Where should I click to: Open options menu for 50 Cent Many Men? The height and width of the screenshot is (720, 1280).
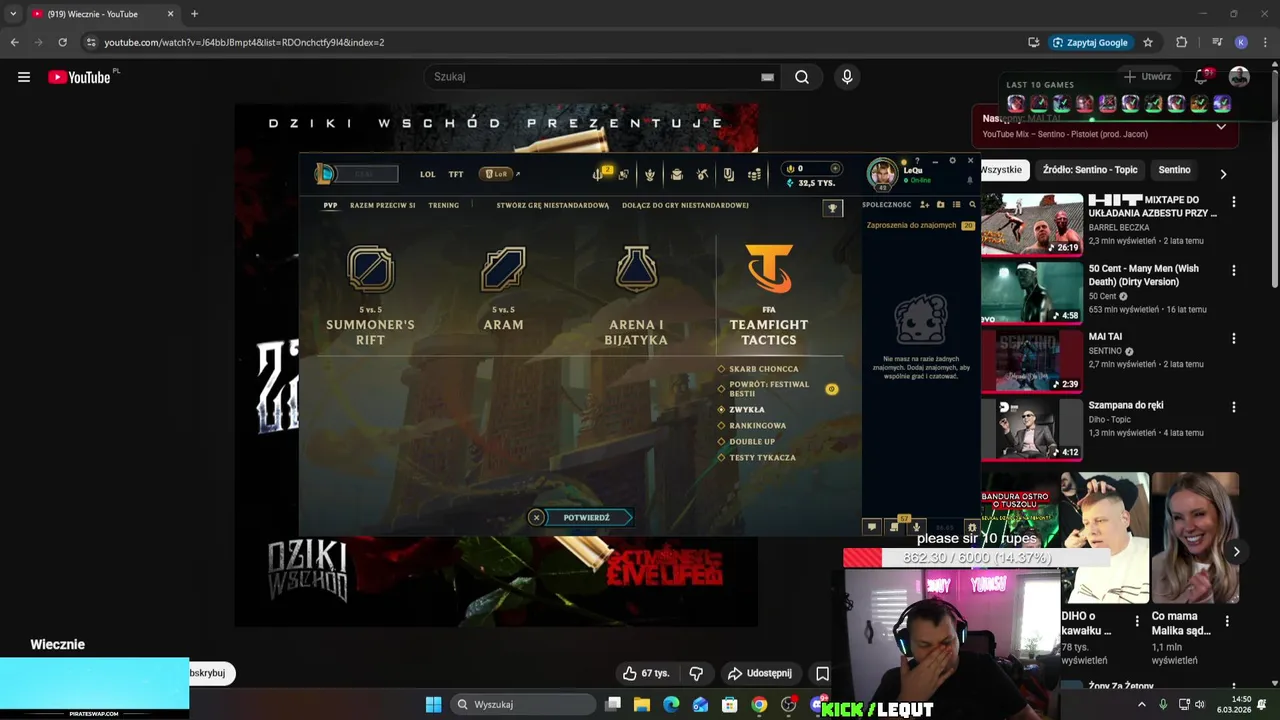1233,271
